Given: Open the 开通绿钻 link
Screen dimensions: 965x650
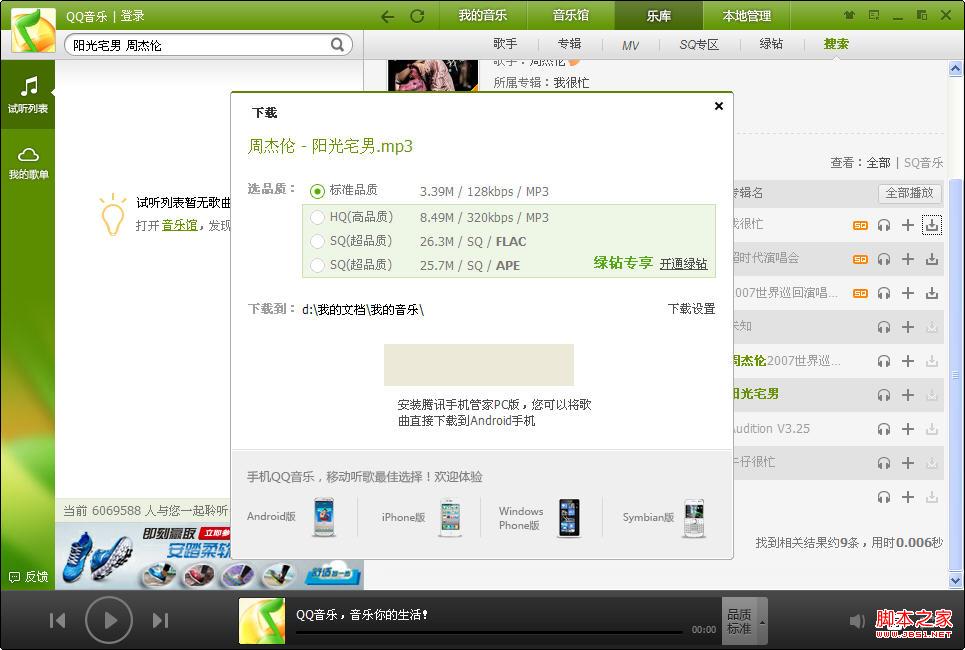Looking at the screenshot, I should point(683,264).
